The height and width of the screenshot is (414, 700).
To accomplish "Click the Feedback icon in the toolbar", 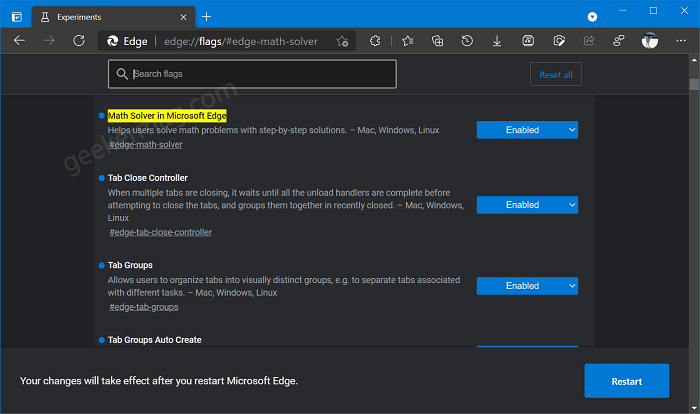I will click(x=619, y=41).
